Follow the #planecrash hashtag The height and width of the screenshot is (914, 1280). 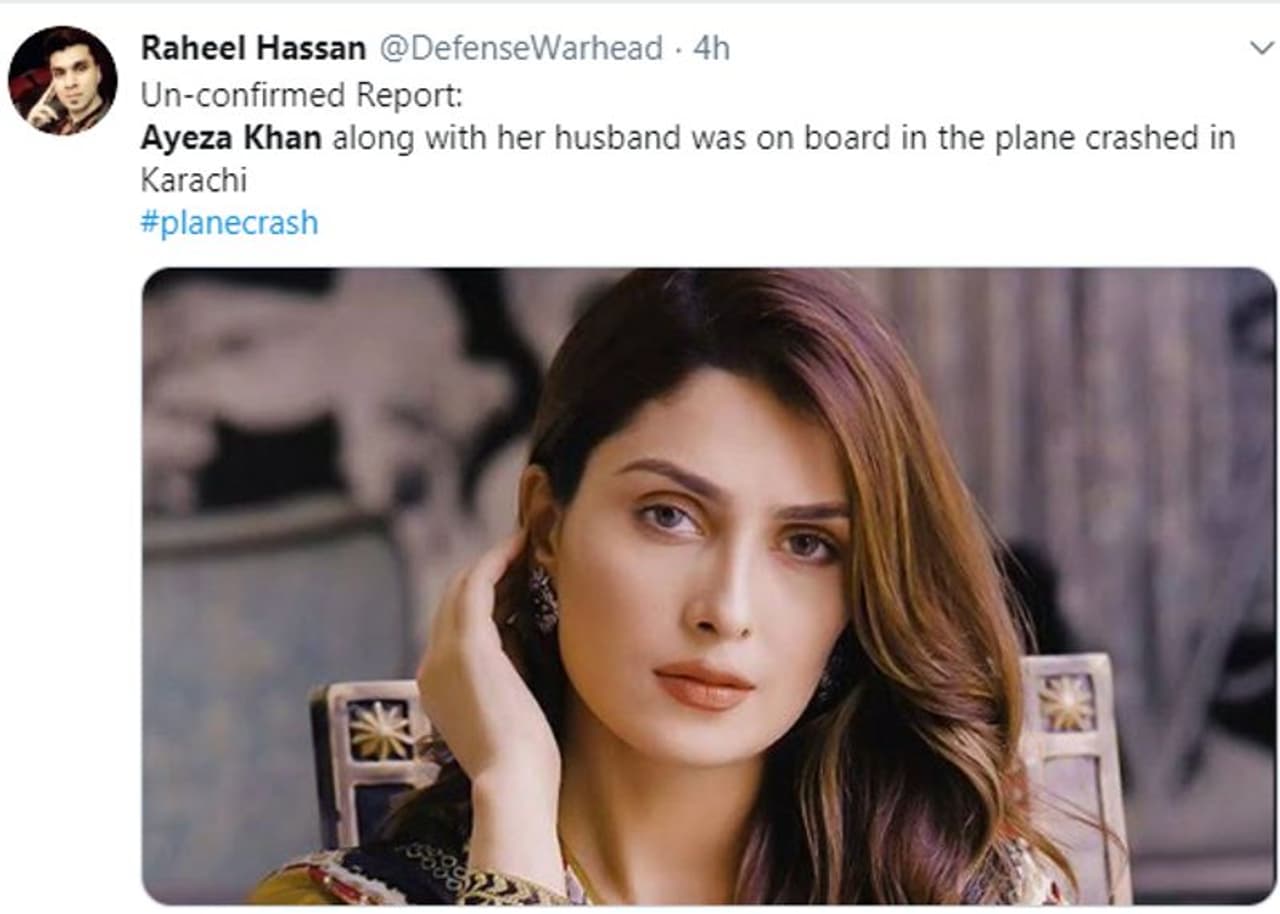tap(229, 222)
